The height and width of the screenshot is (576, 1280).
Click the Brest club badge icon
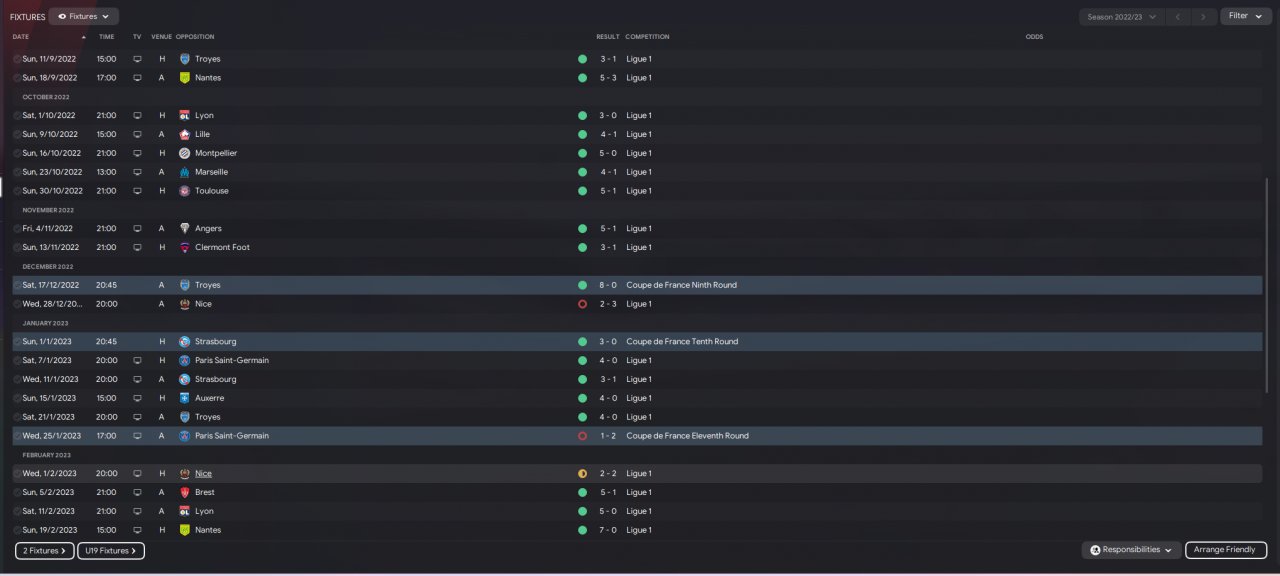(185, 492)
